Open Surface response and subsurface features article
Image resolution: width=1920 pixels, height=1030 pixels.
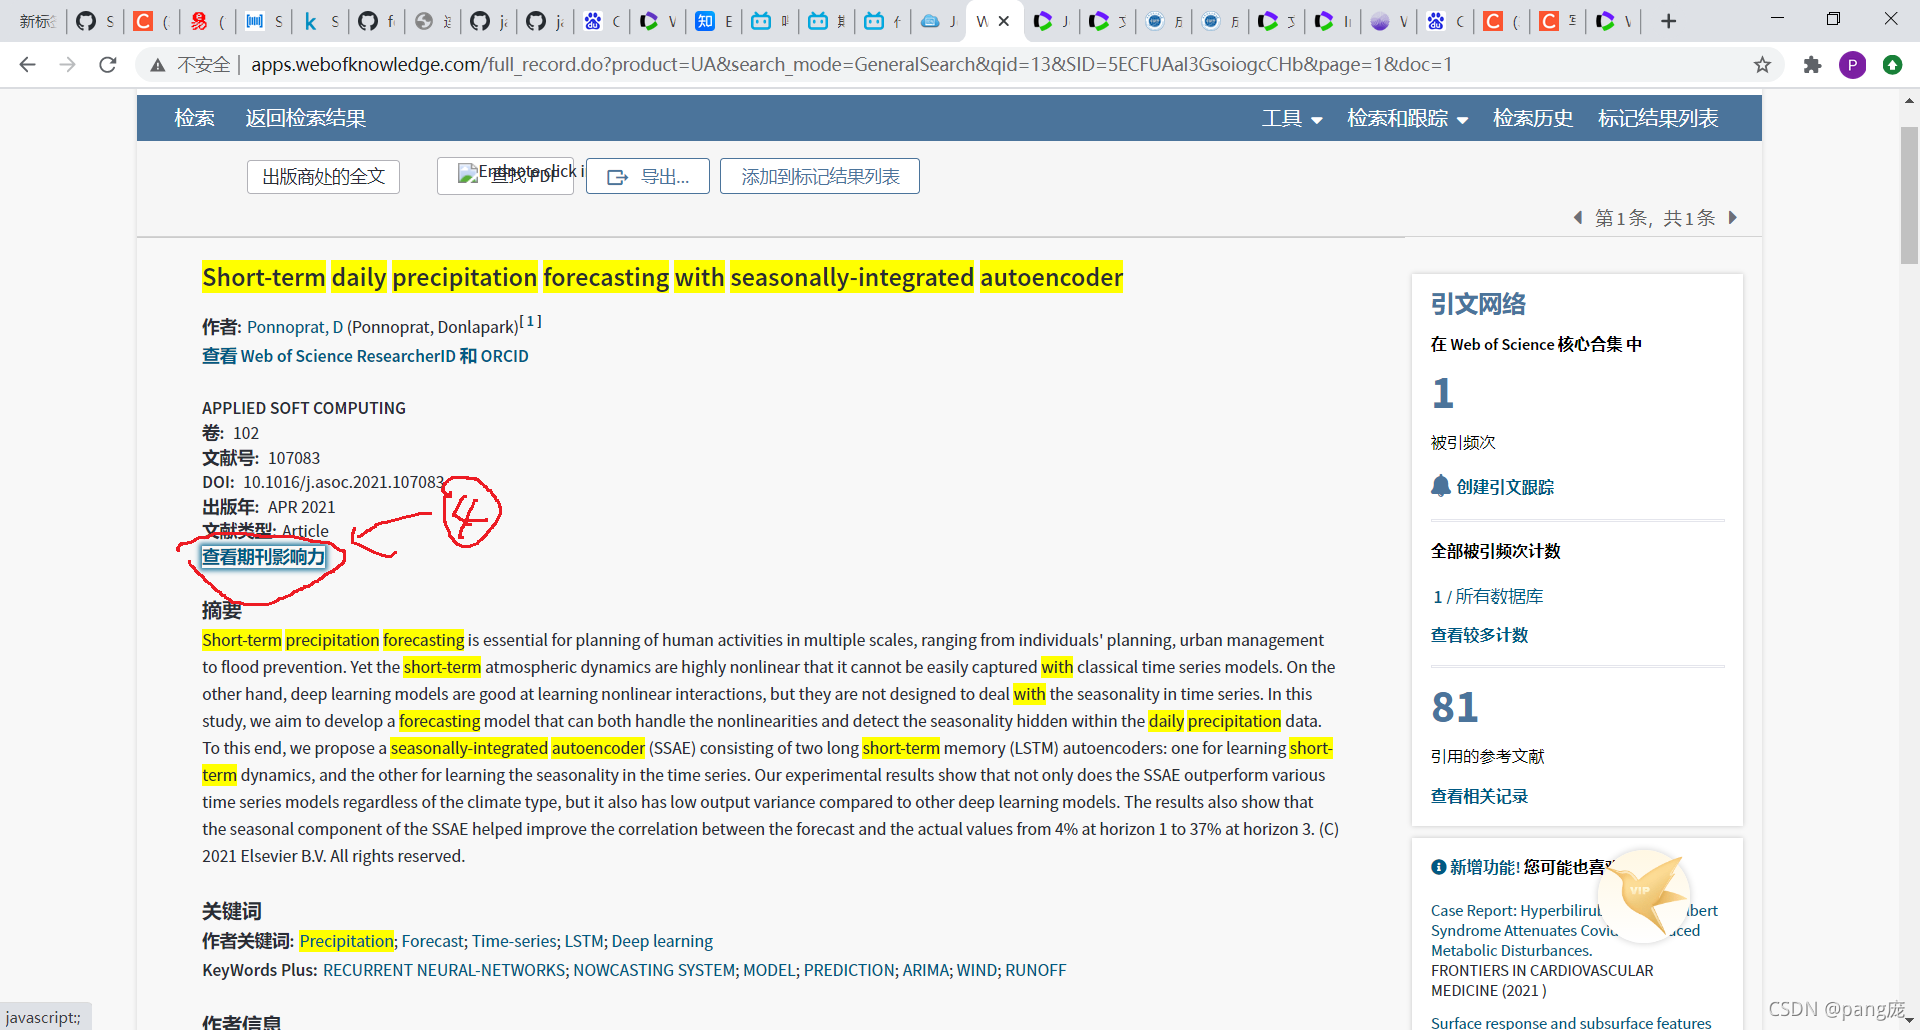pyautogui.click(x=1571, y=1022)
